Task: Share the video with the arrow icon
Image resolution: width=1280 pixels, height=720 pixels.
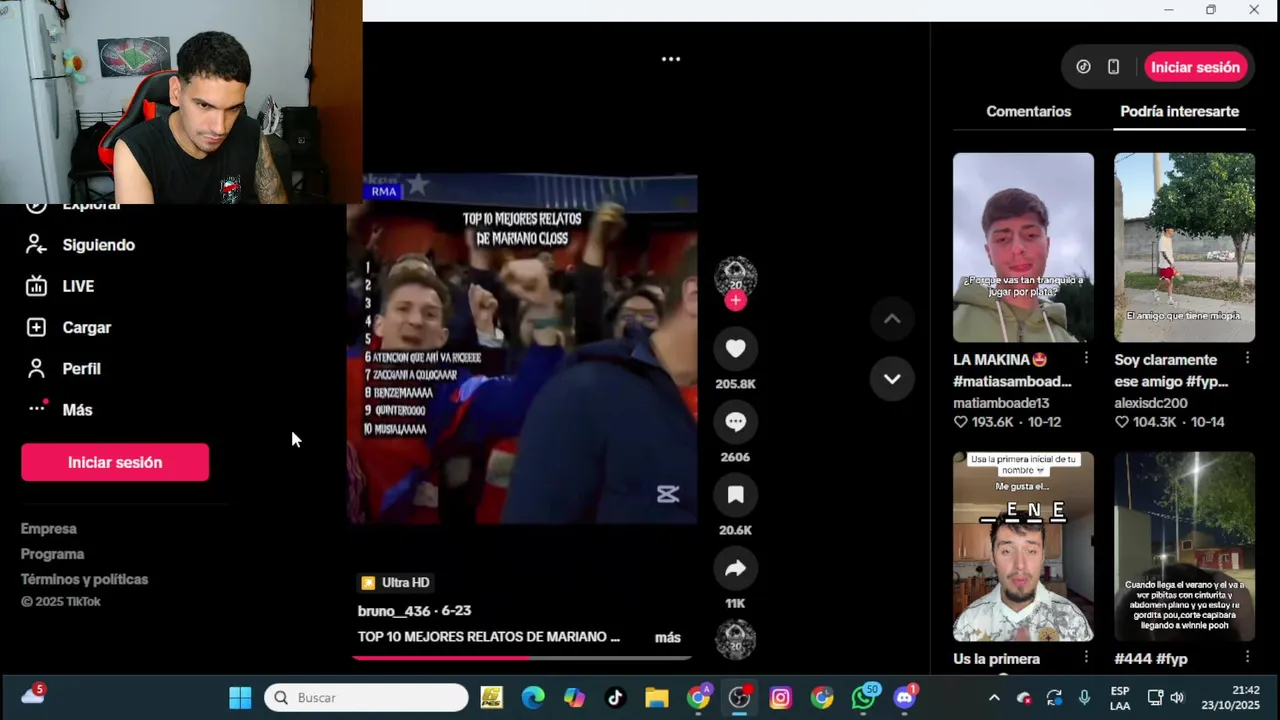Action: (735, 568)
